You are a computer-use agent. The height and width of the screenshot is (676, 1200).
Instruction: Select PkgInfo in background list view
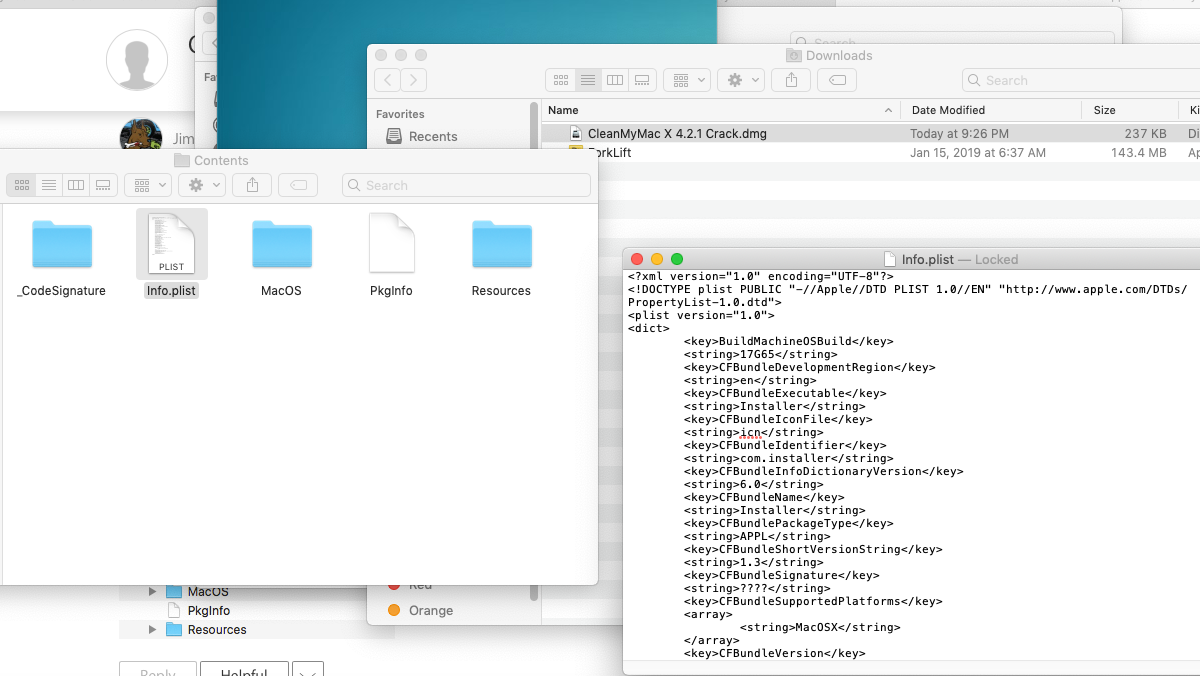pos(208,610)
